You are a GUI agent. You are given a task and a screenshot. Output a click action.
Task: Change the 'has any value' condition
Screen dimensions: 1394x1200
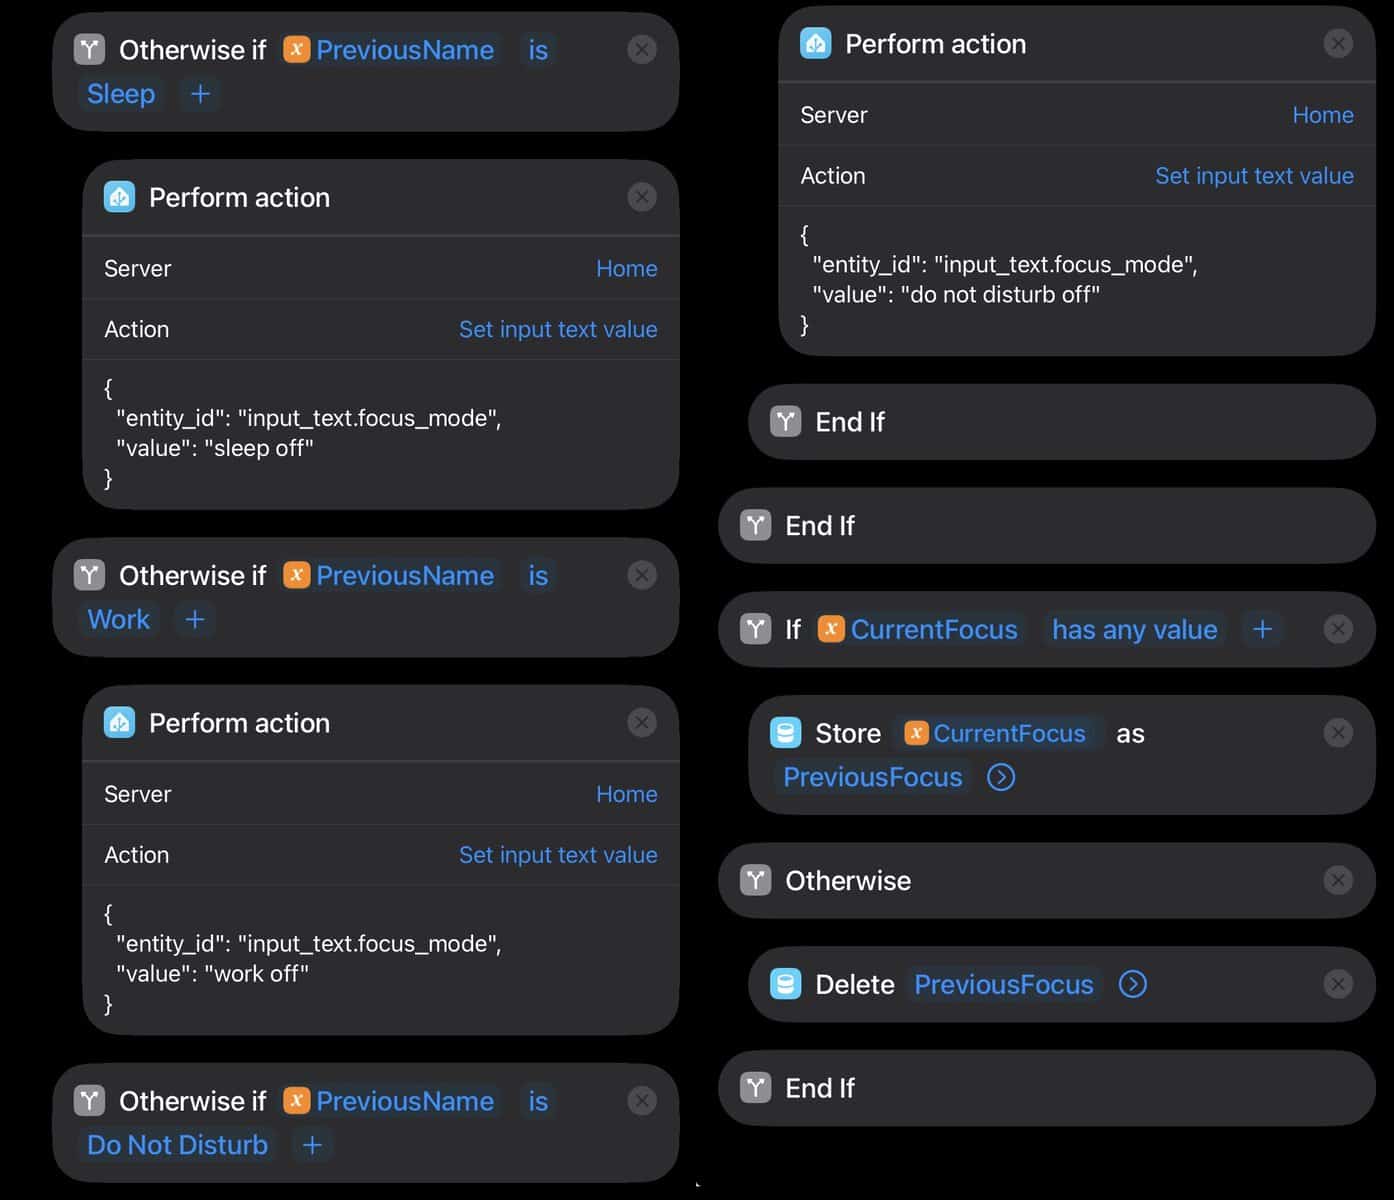[1134, 629]
